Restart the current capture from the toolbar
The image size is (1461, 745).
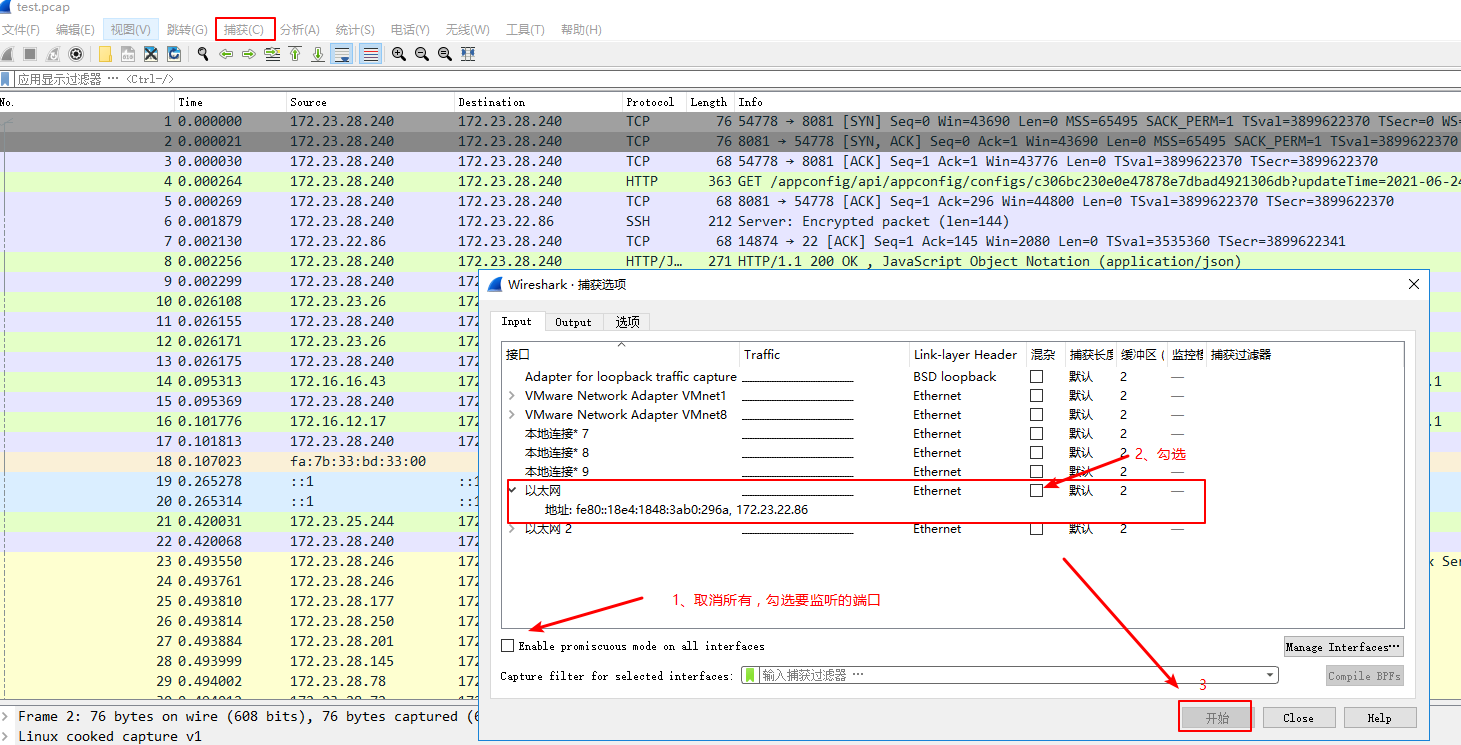tap(53, 54)
